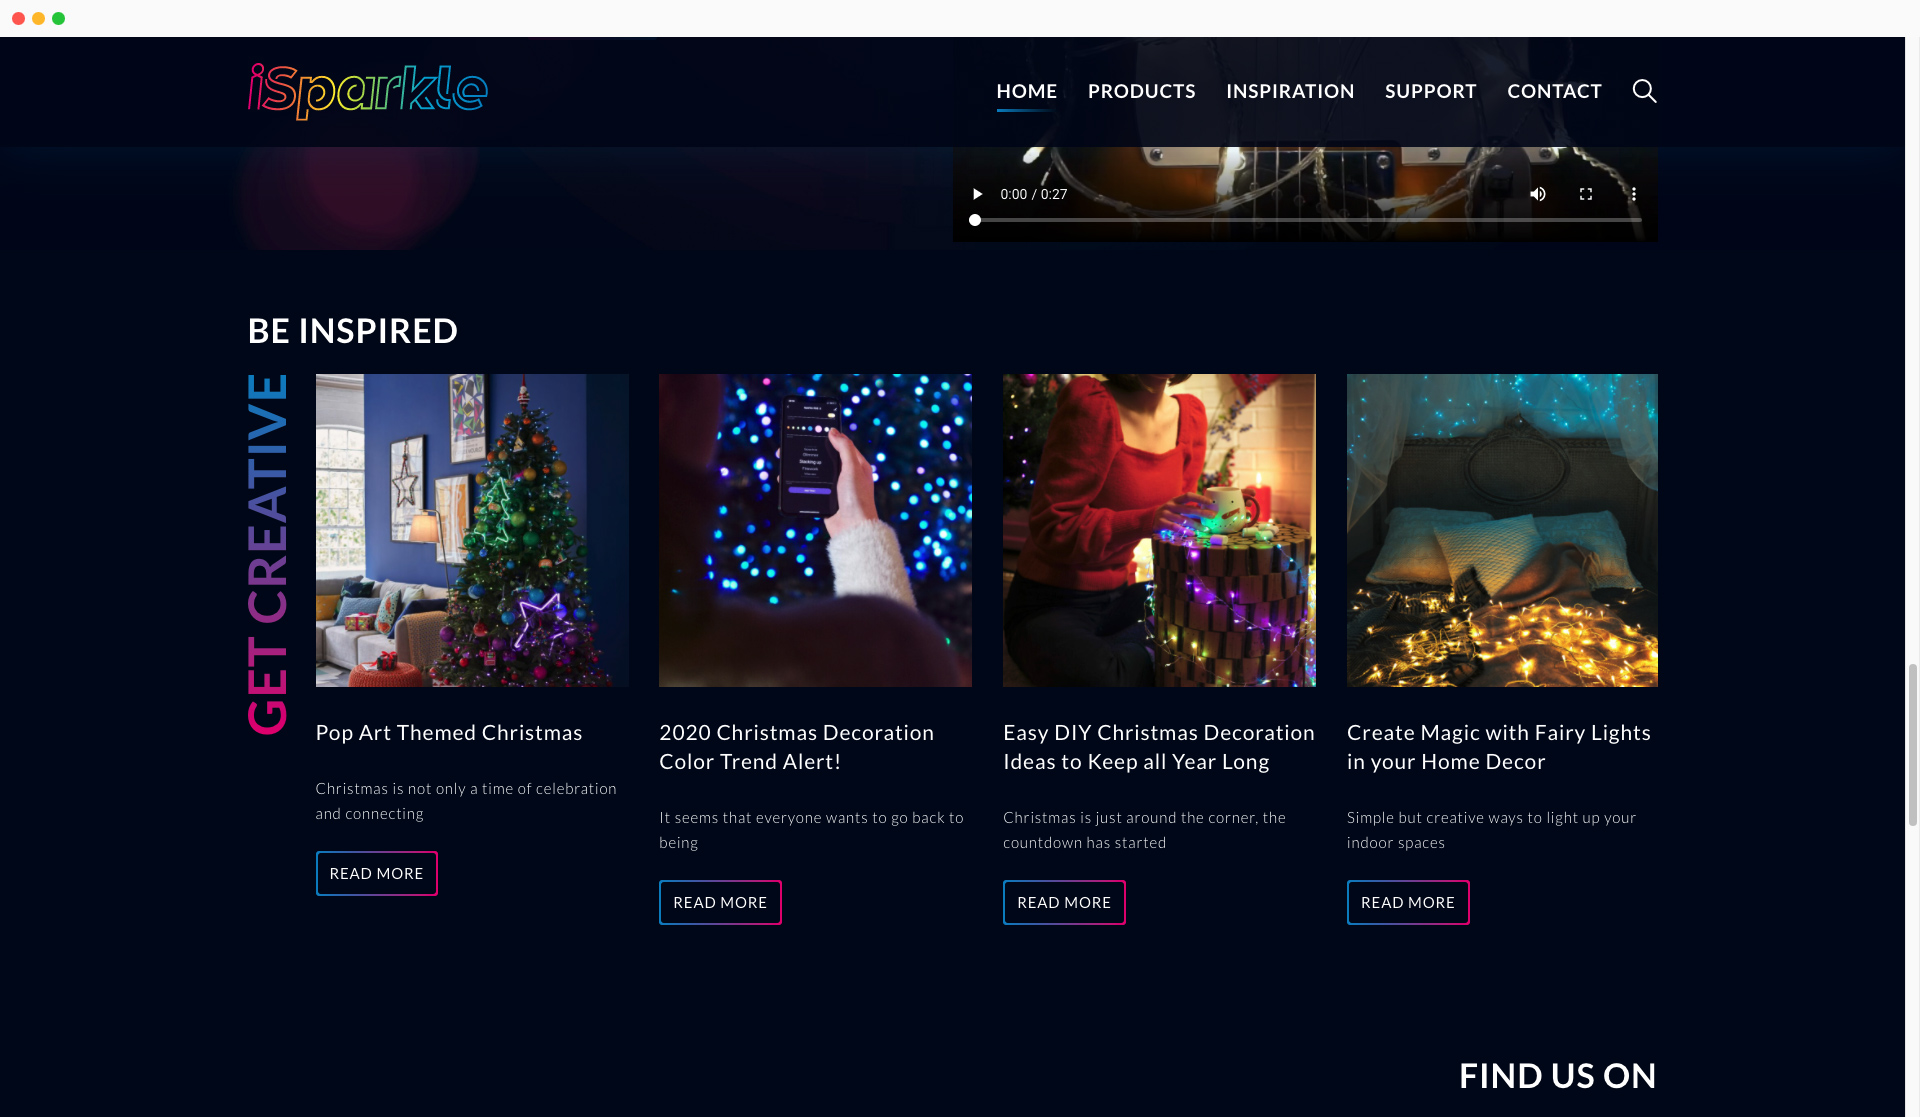Read more on Easy DIY Christmas Decoration

[x=1064, y=902]
